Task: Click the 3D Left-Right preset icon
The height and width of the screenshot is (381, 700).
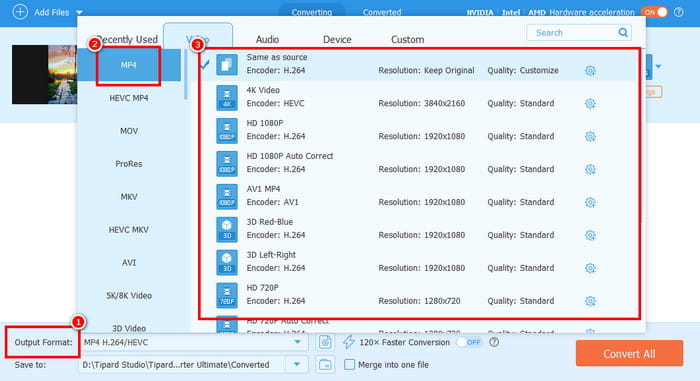Action: 227,263
